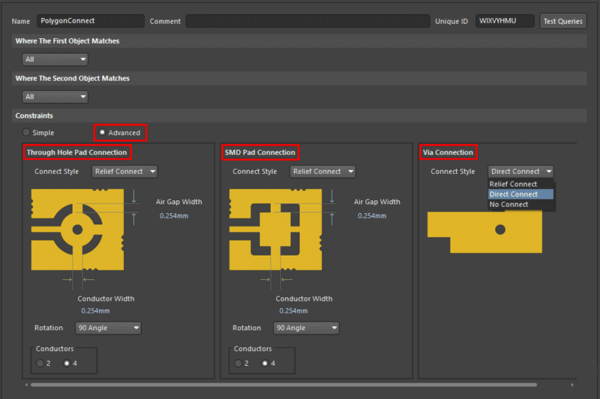The height and width of the screenshot is (399, 600).
Task: Open Second Object Matches 'All' dropdown
Action: coord(55,97)
